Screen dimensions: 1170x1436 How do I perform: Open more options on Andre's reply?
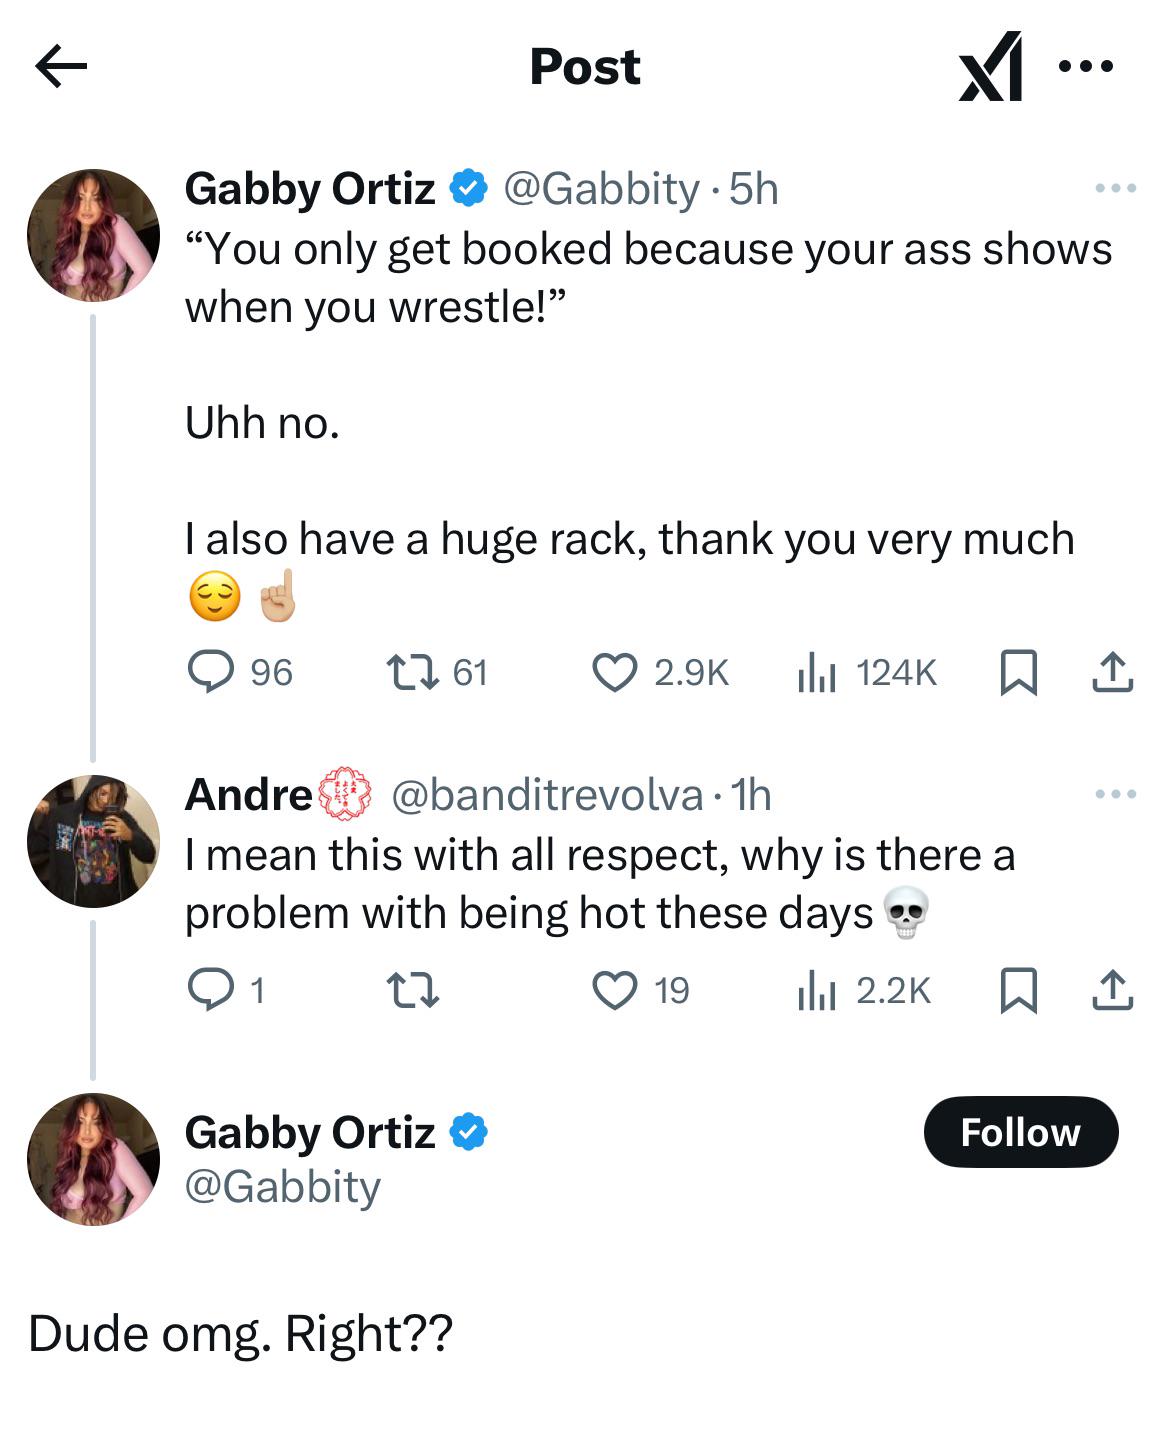click(1115, 794)
